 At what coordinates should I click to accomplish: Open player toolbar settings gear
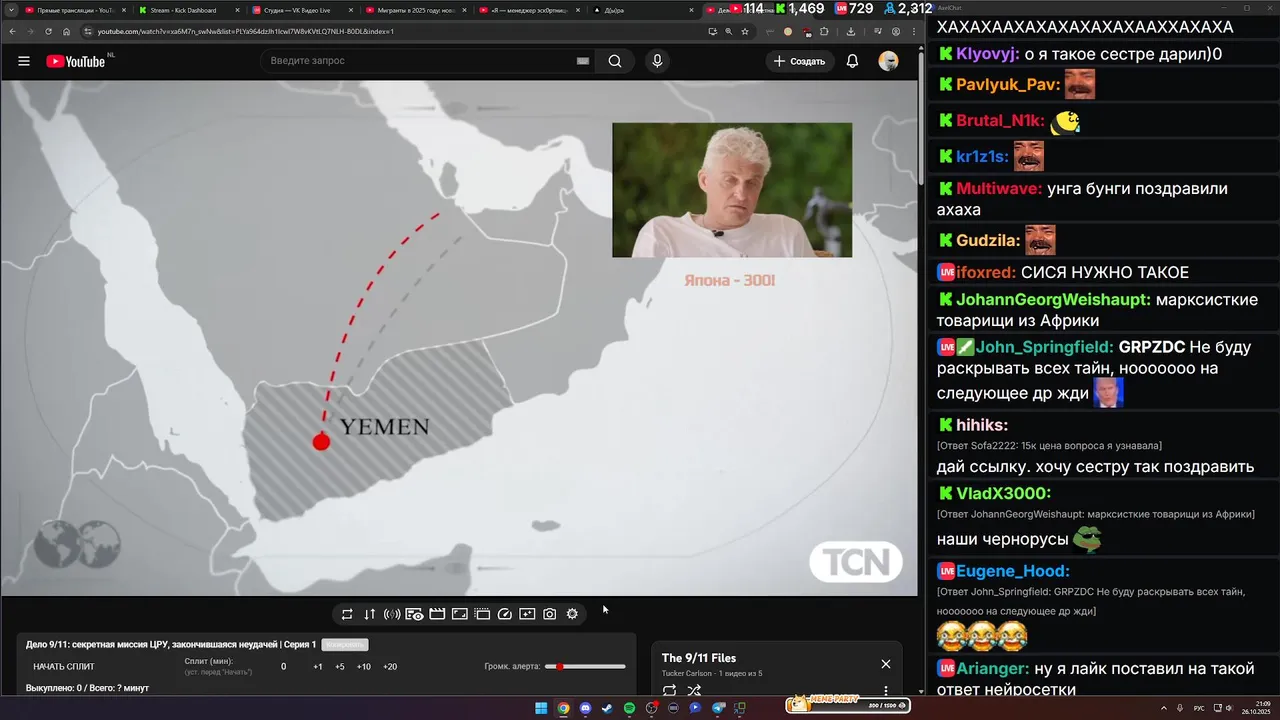click(572, 614)
